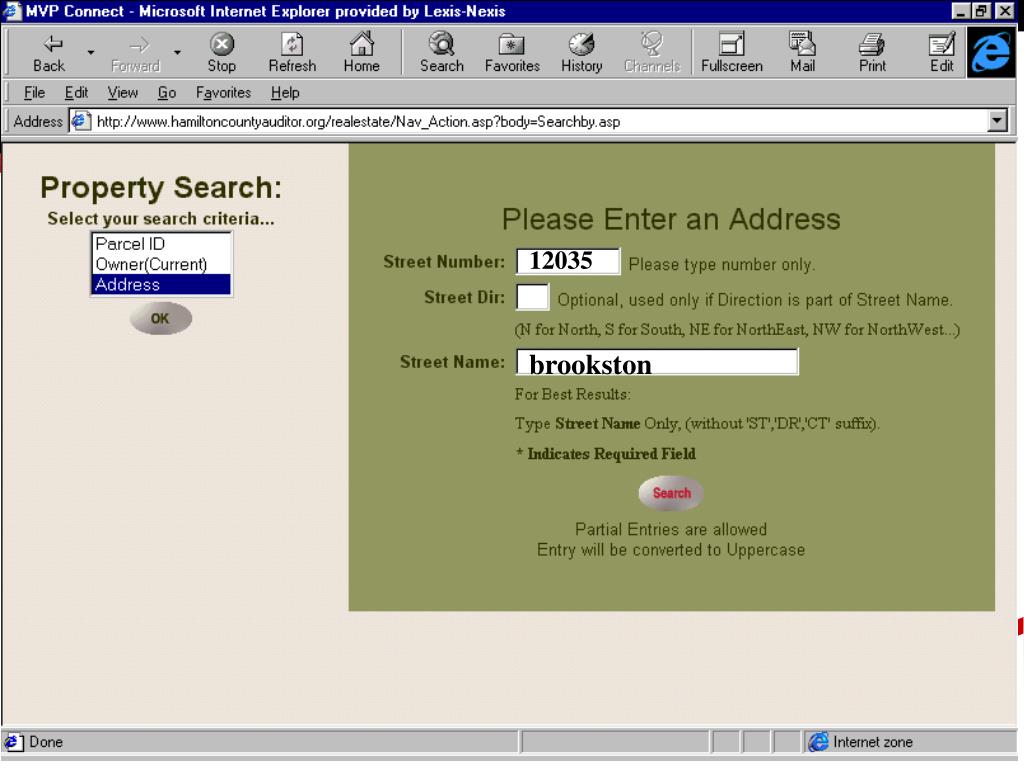Open the Channels toolbar button
Screen dimensions: 1024x768
coord(652,54)
